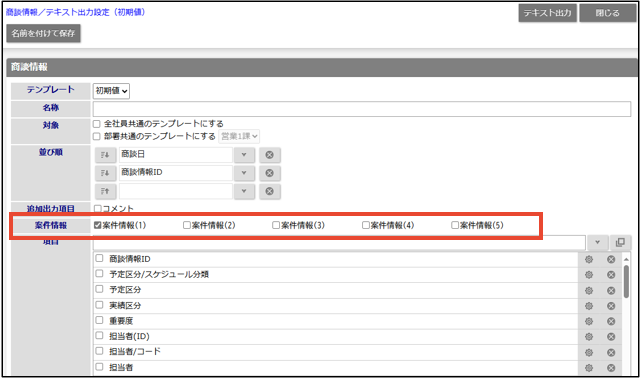Tick the 担当者/コード item checkbox

point(99,351)
